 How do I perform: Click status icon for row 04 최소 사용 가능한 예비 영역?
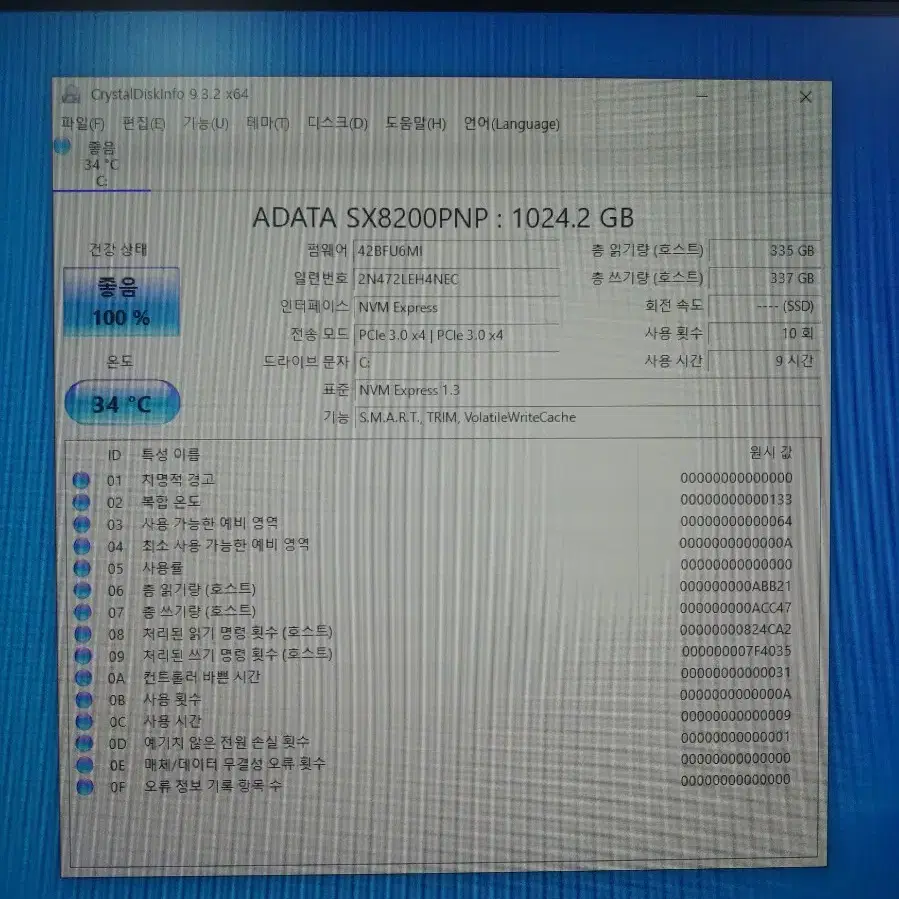(x=82, y=546)
